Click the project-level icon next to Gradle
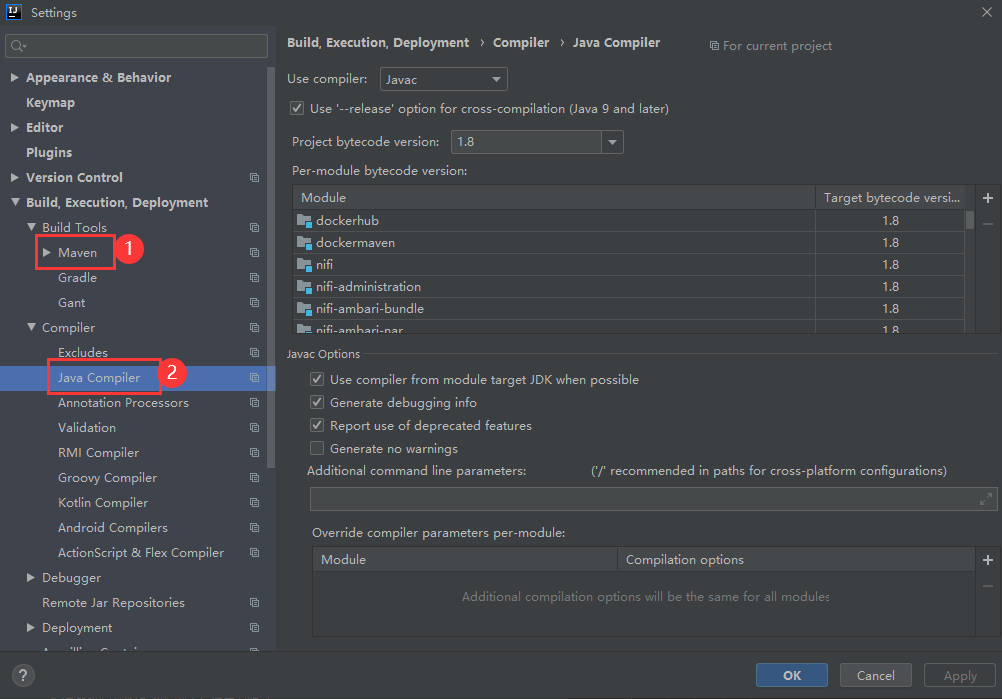Image resolution: width=1002 pixels, height=699 pixels. (254, 277)
